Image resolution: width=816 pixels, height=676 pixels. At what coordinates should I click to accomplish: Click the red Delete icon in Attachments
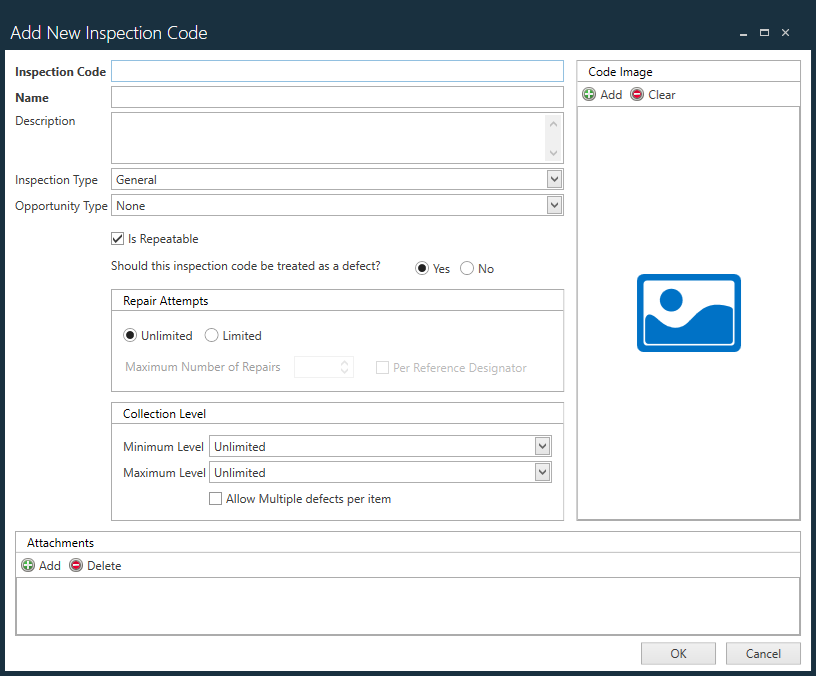click(76, 565)
